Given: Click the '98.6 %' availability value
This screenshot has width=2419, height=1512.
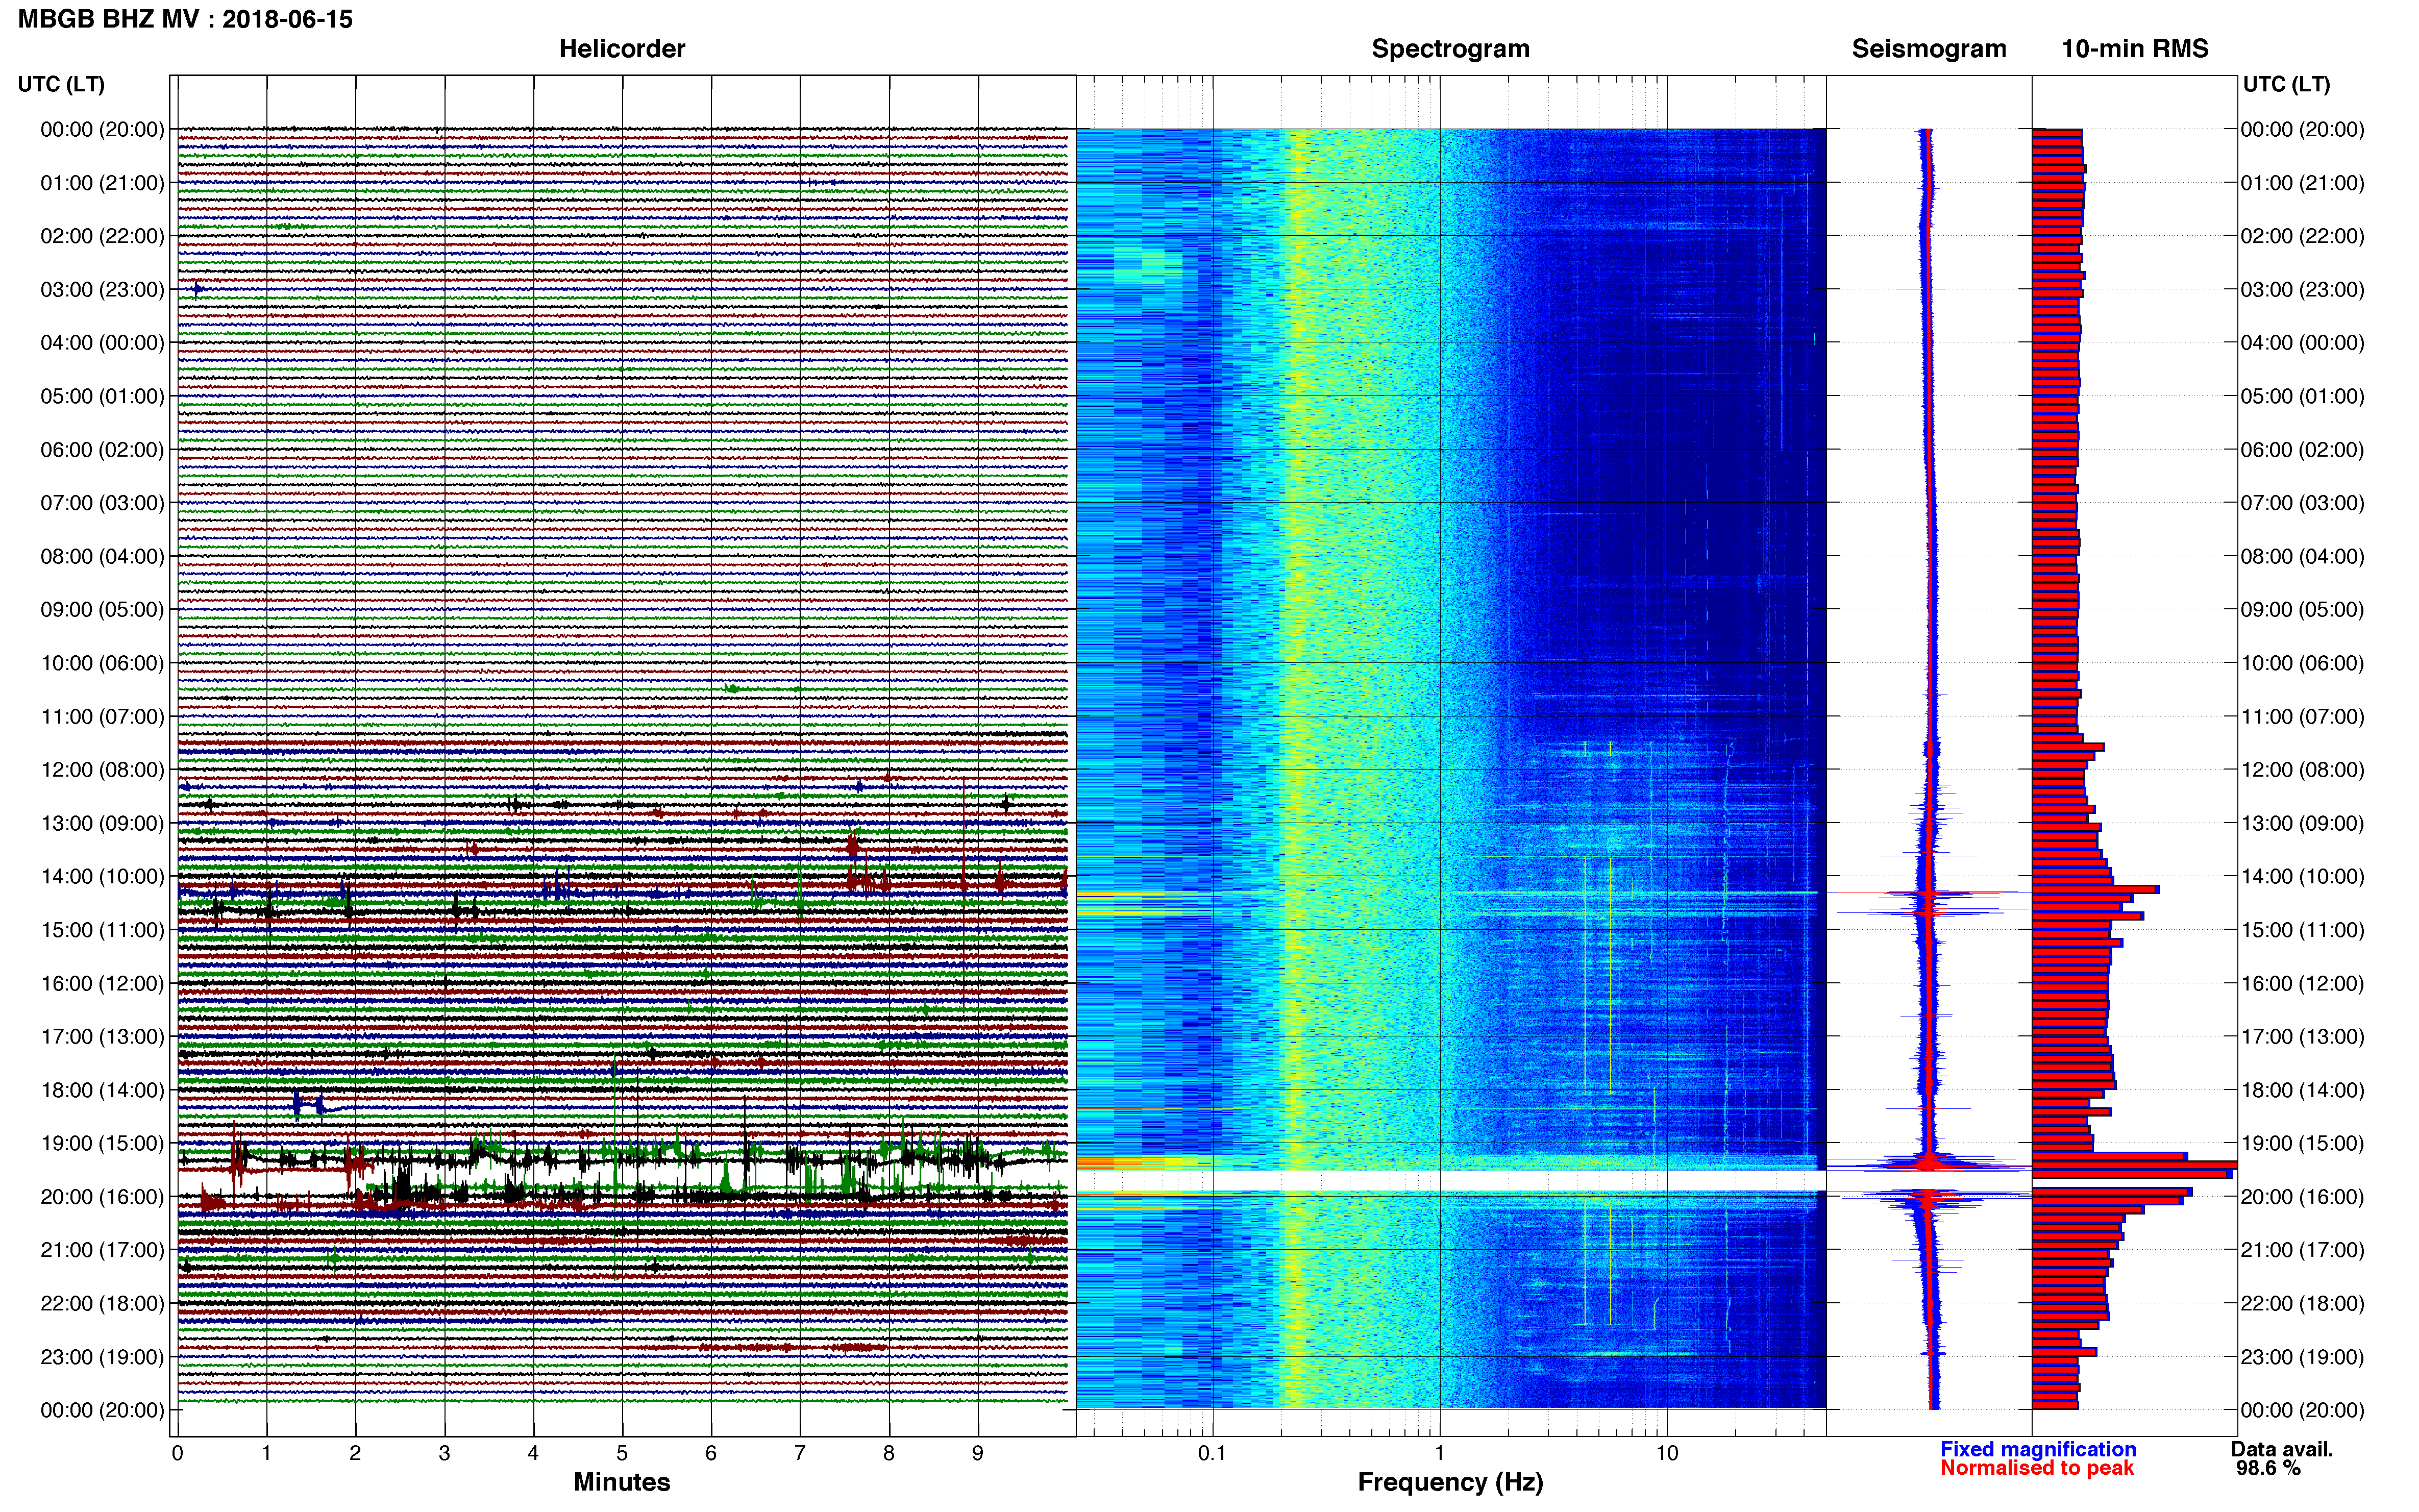Looking at the screenshot, I should coord(2268,1468).
